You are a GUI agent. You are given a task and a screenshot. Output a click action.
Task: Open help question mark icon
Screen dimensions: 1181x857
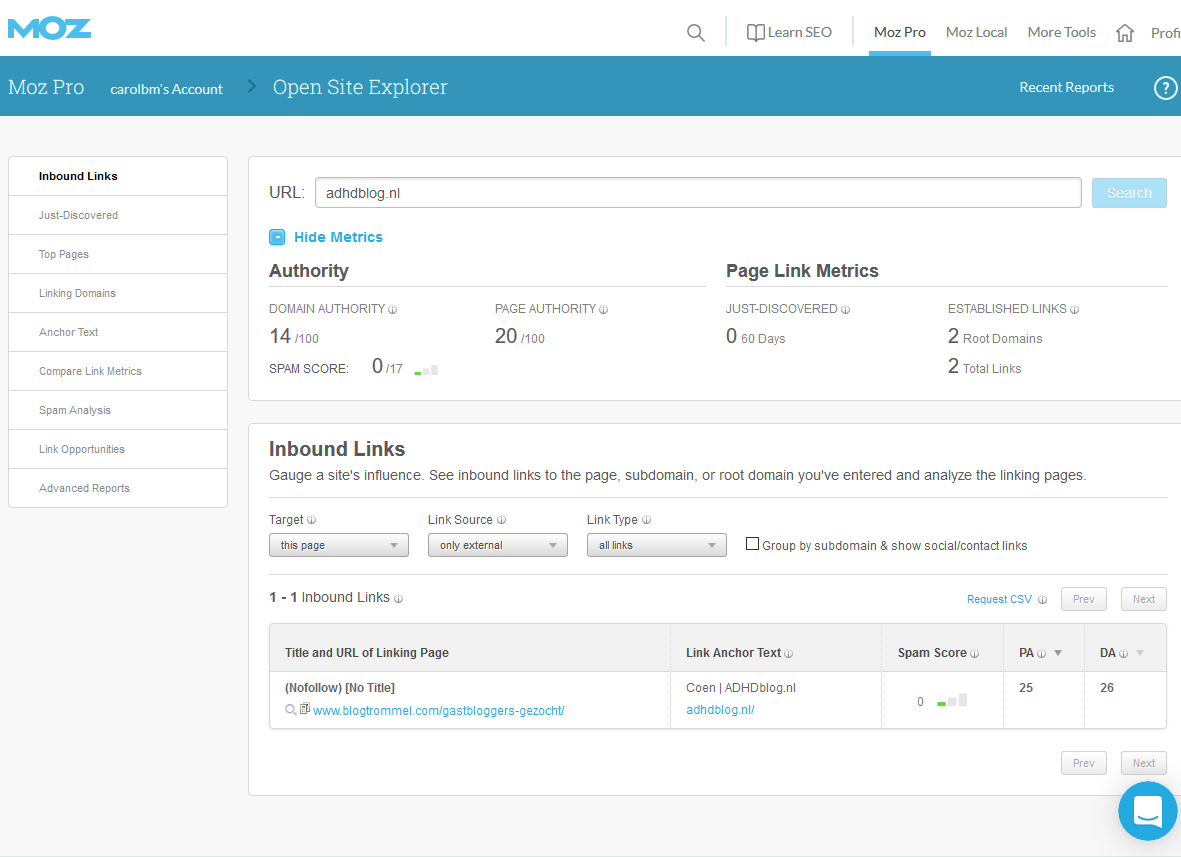[1165, 88]
